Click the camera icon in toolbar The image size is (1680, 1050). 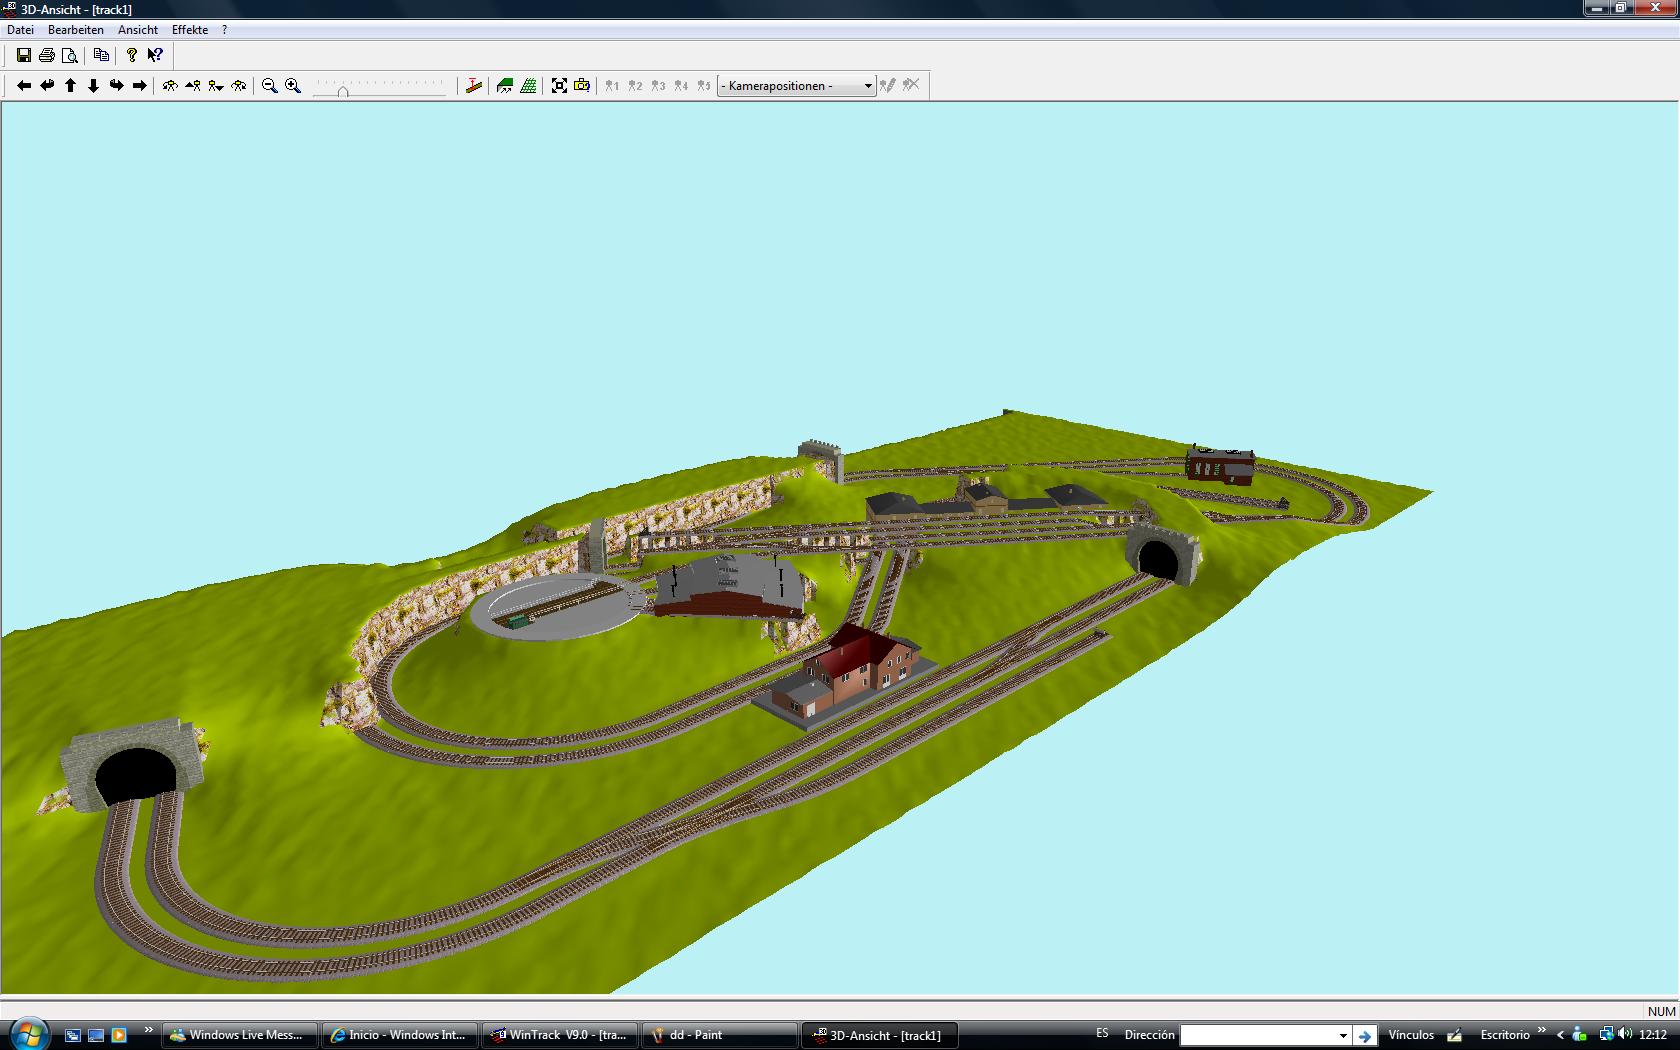[582, 86]
